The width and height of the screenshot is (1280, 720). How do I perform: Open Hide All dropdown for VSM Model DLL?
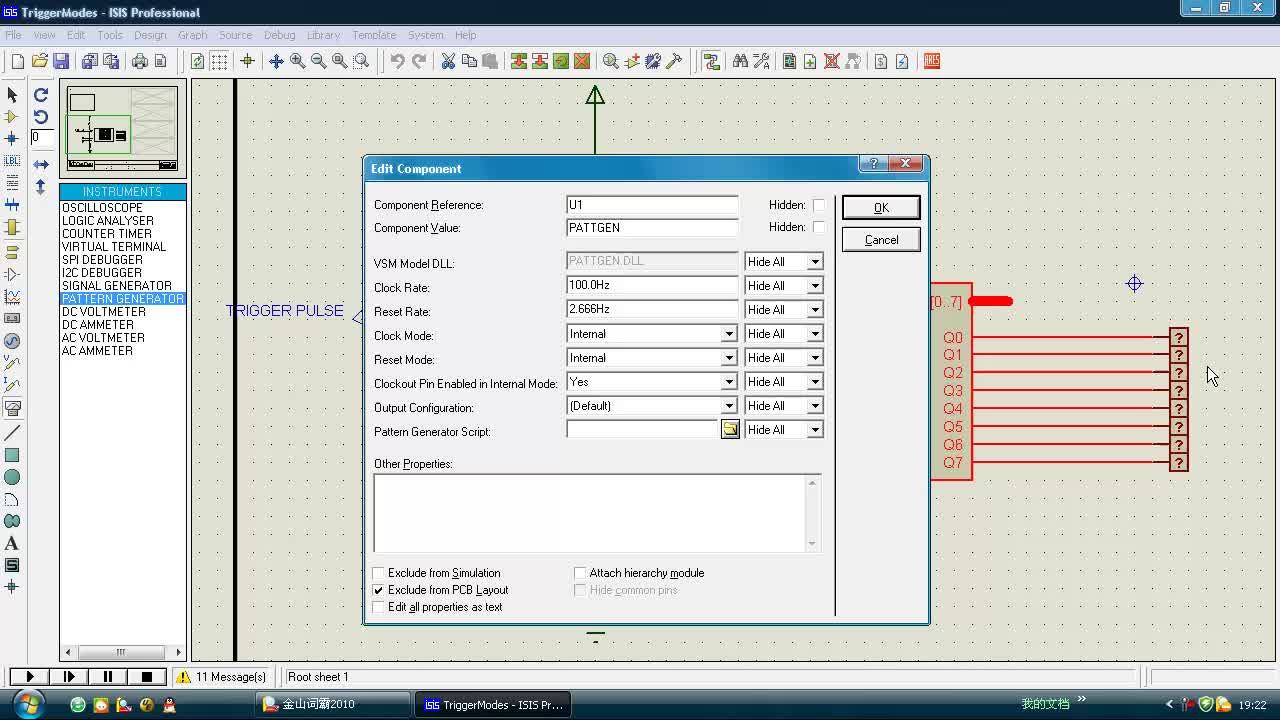click(815, 262)
